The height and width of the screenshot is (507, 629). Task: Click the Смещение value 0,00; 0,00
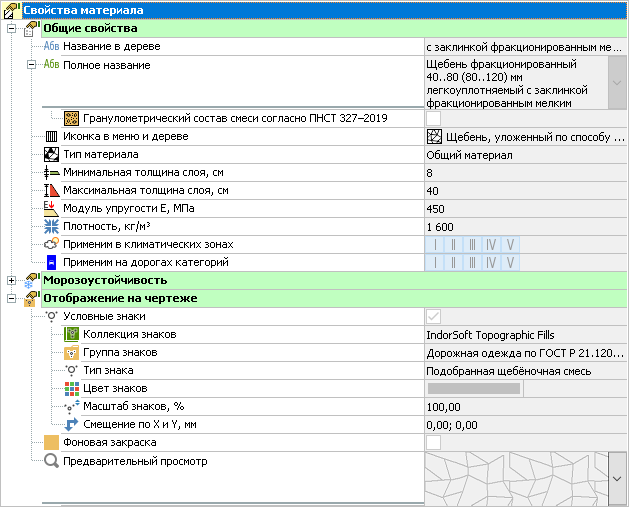526,425
